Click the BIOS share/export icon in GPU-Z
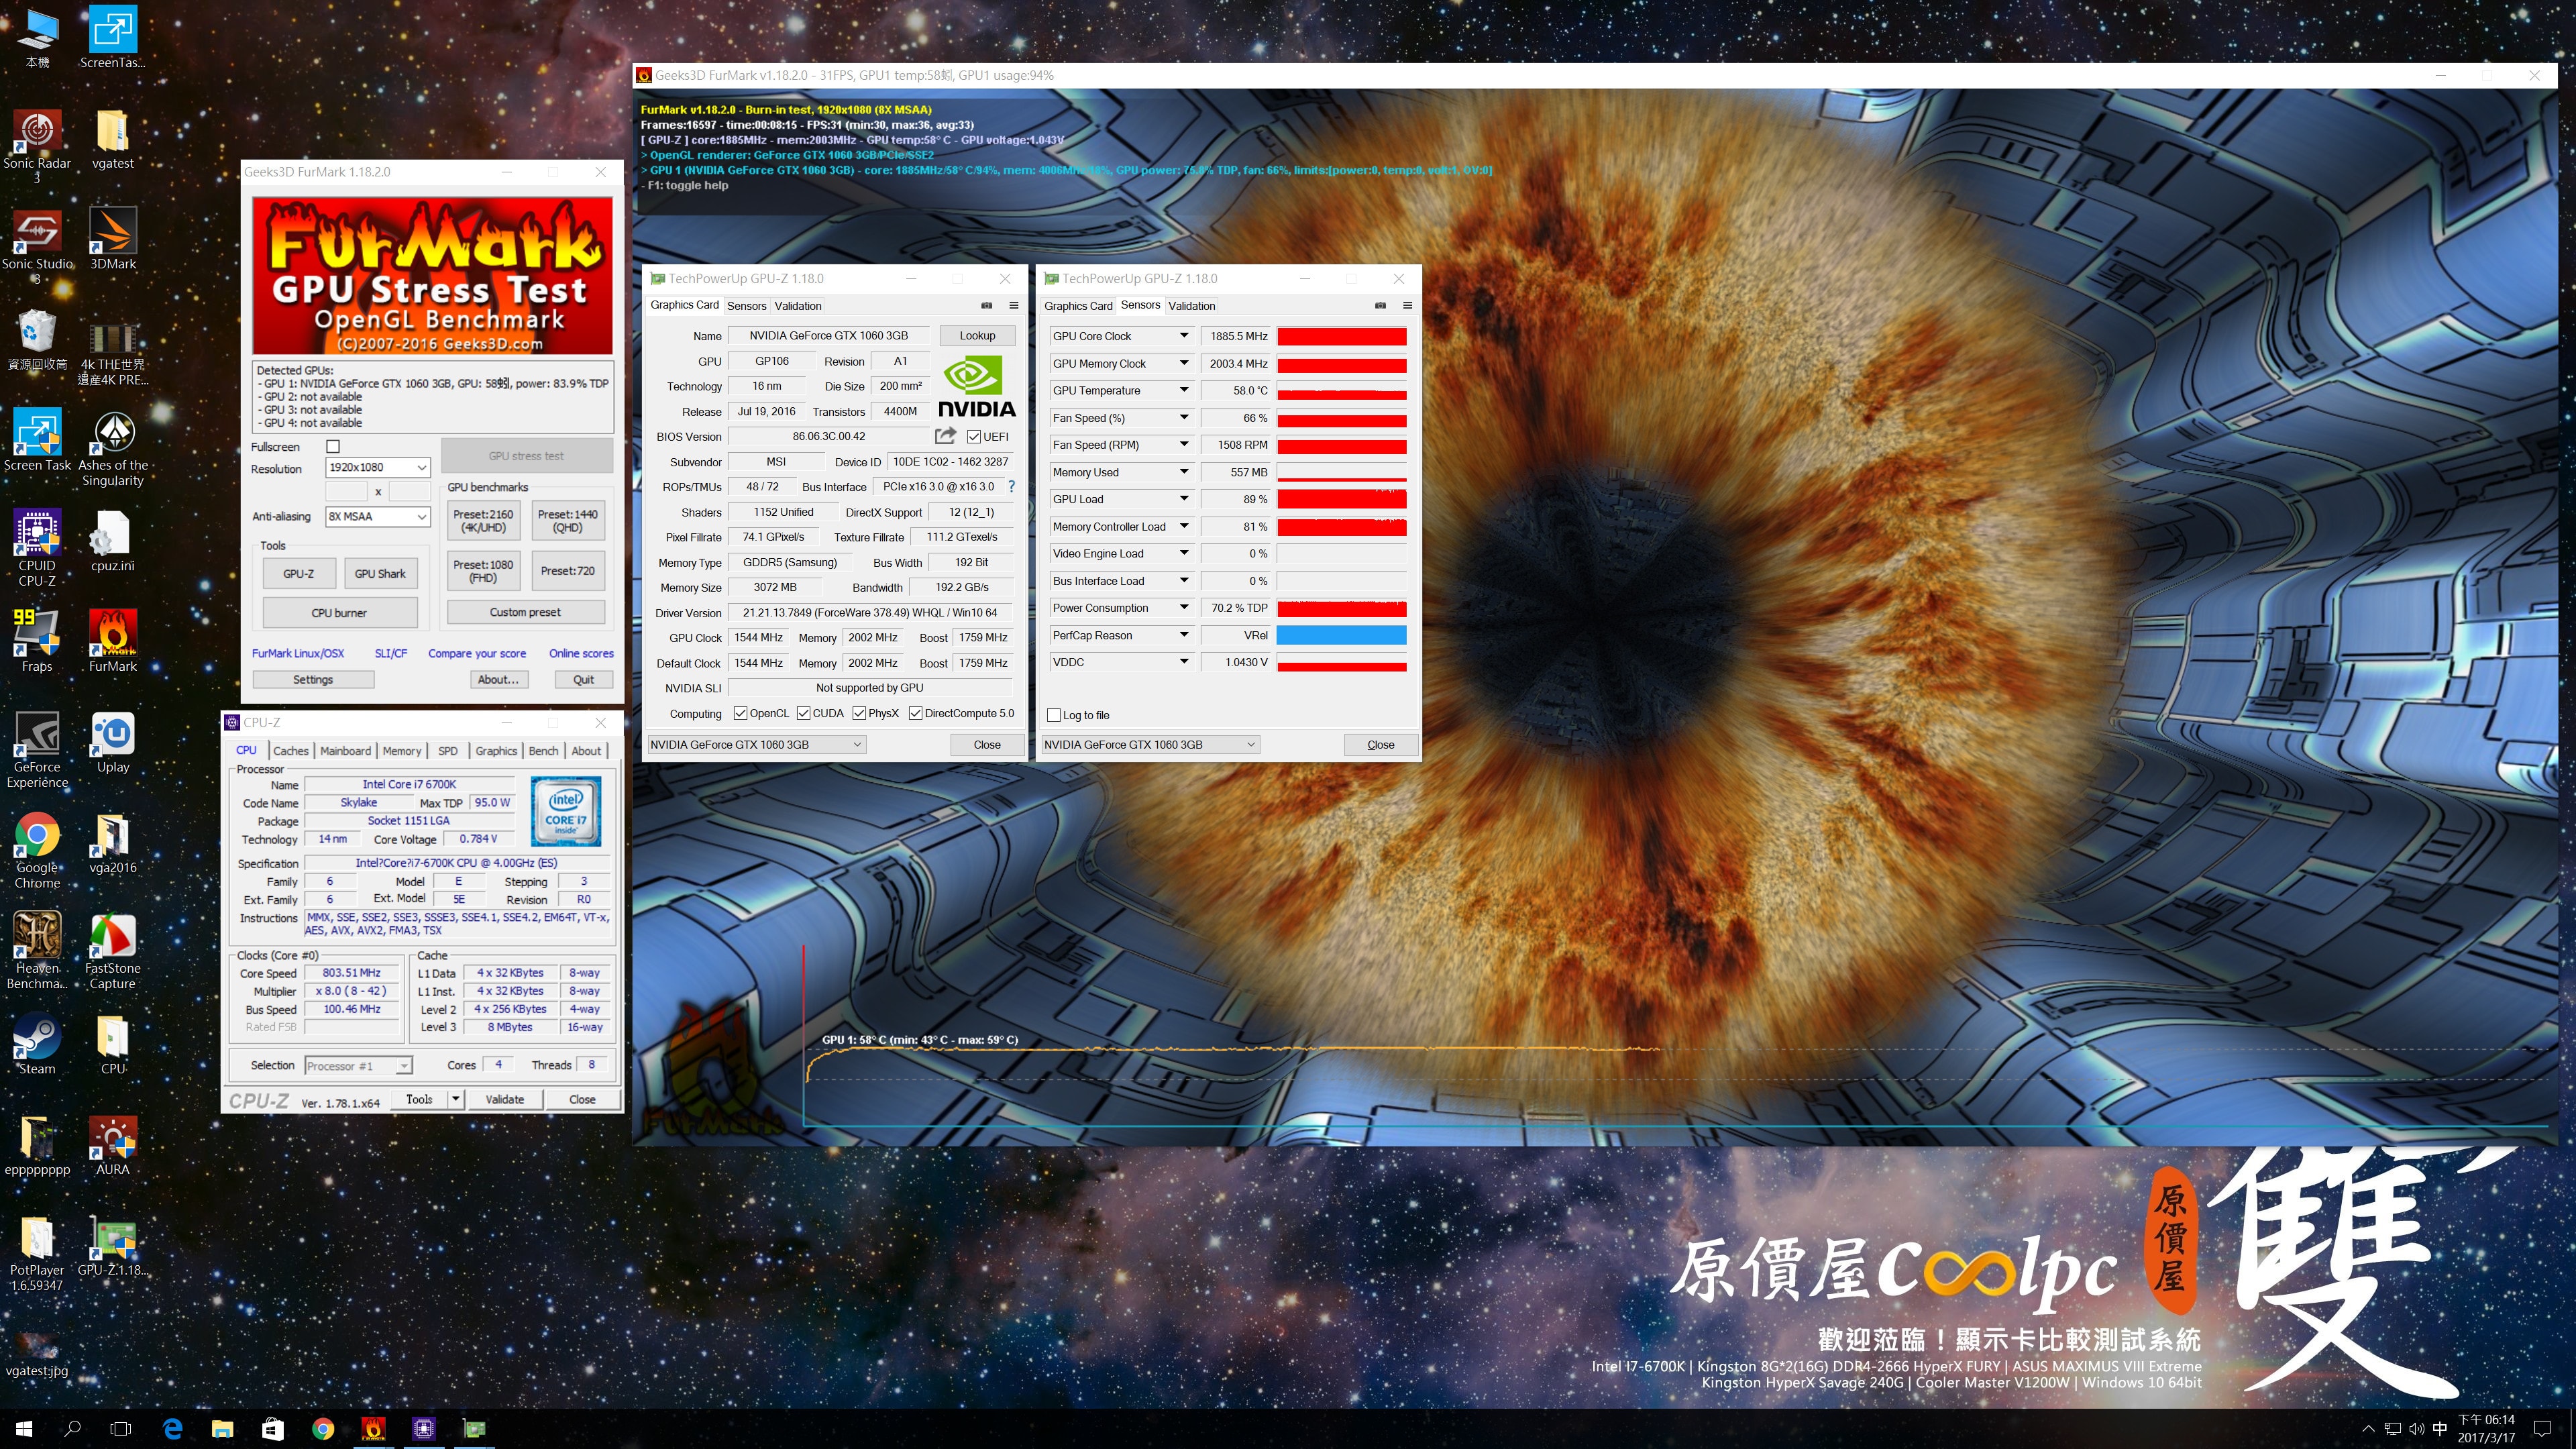Screen dimensions: 2576x1449 (x=945, y=436)
